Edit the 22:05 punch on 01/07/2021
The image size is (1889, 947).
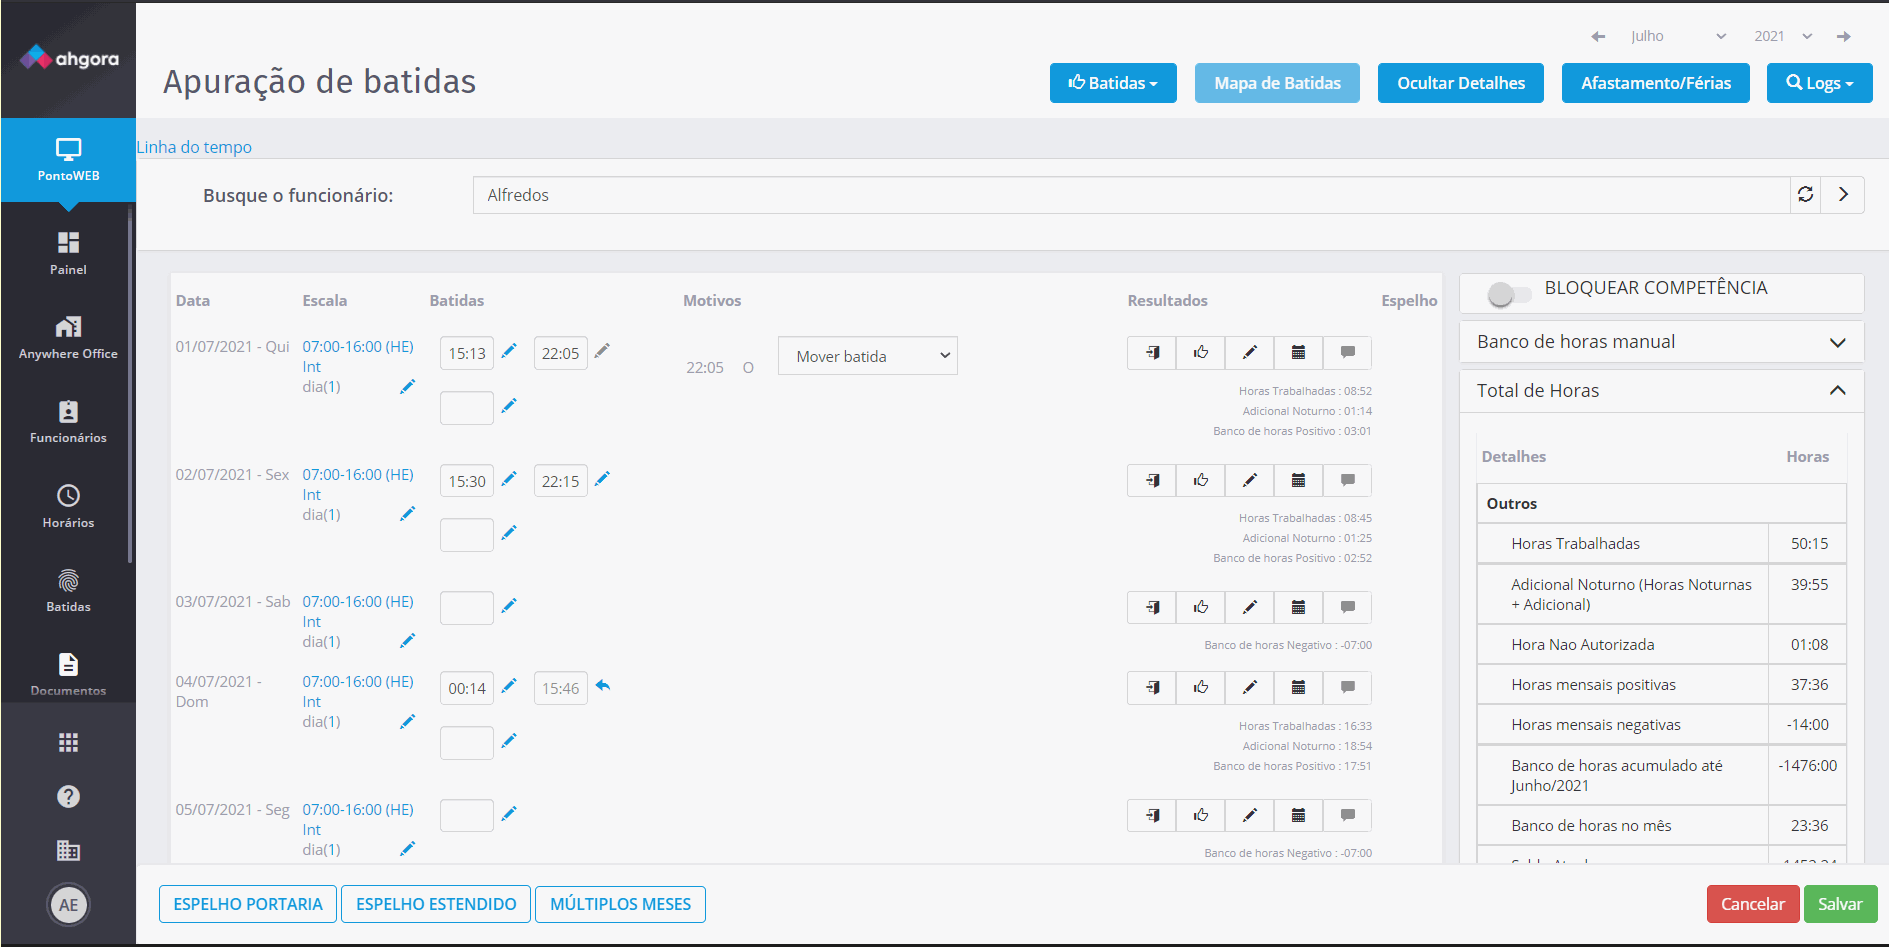[x=602, y=350]
